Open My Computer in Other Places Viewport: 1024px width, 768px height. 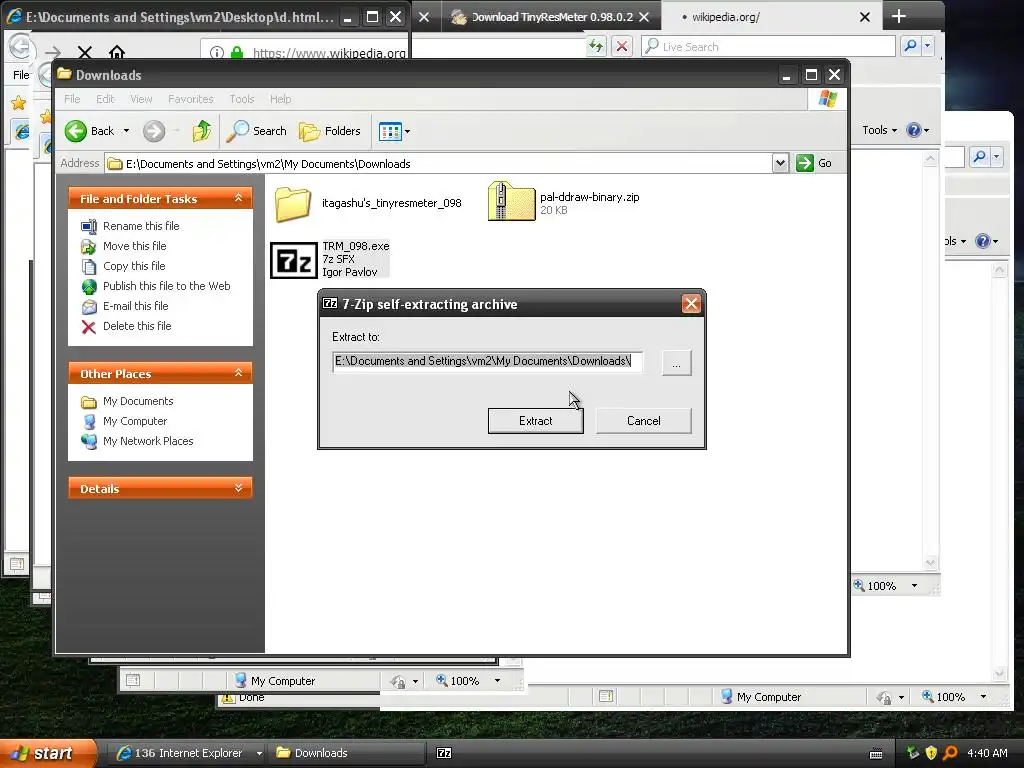tap(135, 421)
